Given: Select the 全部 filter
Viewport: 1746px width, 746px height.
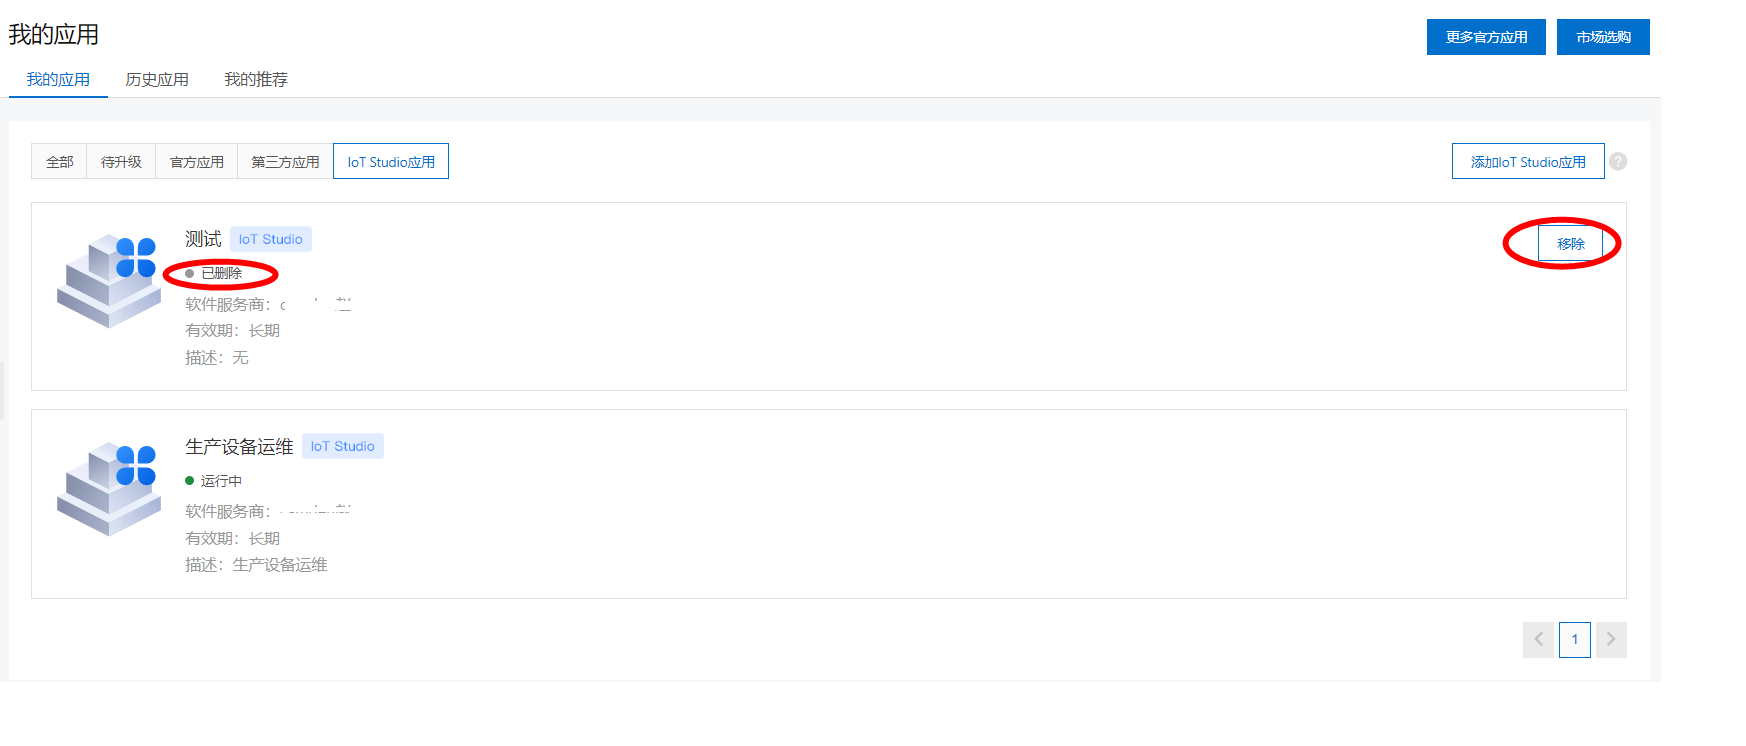Looking at the screenshot, I should click(x=59, y=161).
